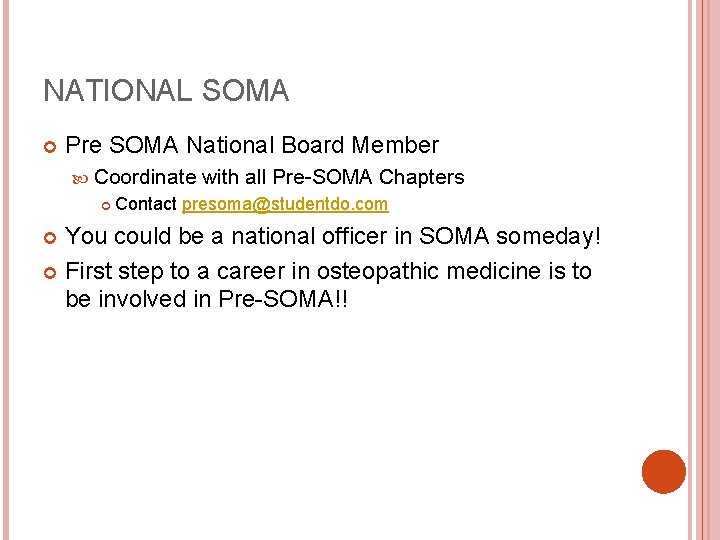The height and width of the screenshot is (540, 720).
Task: Open the presoma@studentdo.com email link
Action: click(x=285, y=205)
